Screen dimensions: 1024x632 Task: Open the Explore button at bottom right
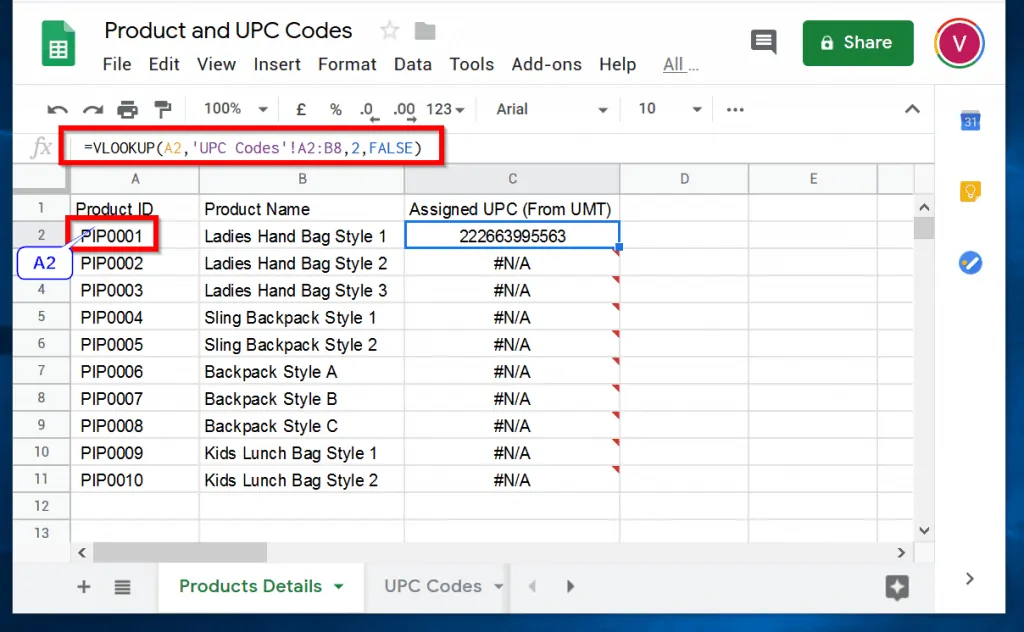click(x=897, y=588)
